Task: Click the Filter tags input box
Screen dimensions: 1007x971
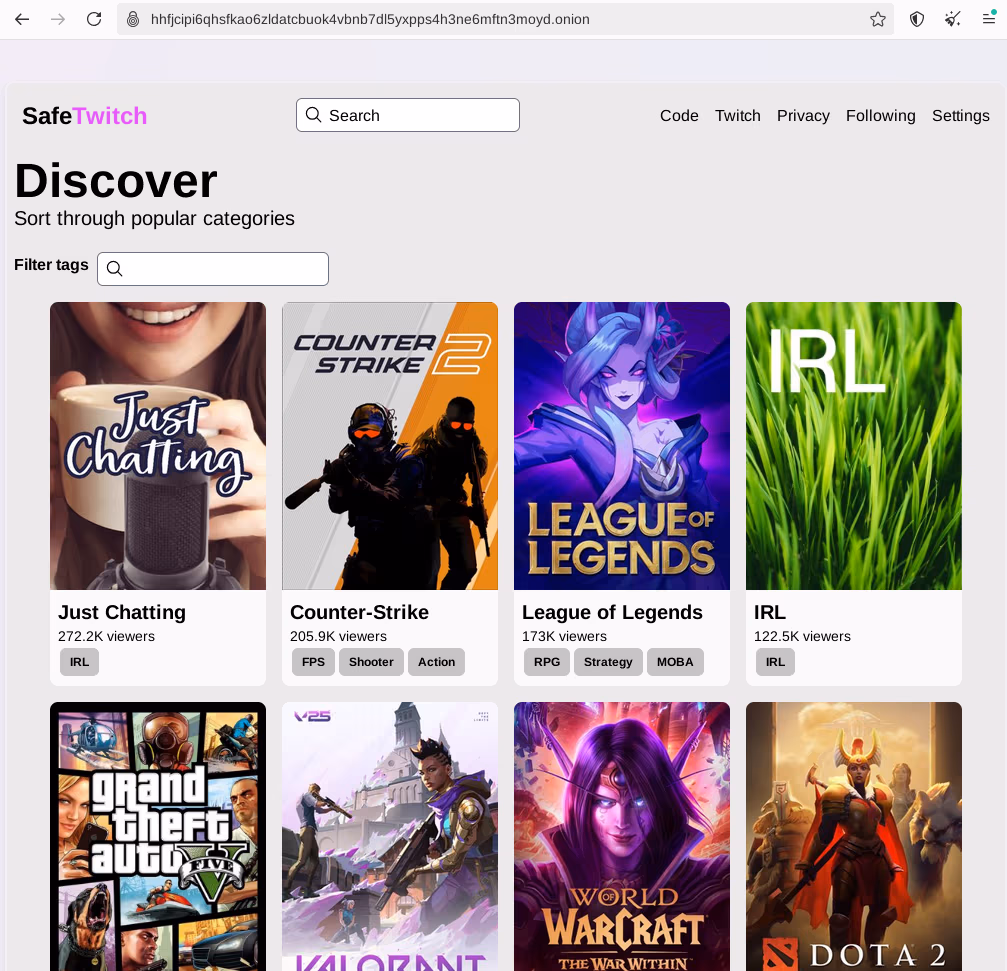Action: 225,269
